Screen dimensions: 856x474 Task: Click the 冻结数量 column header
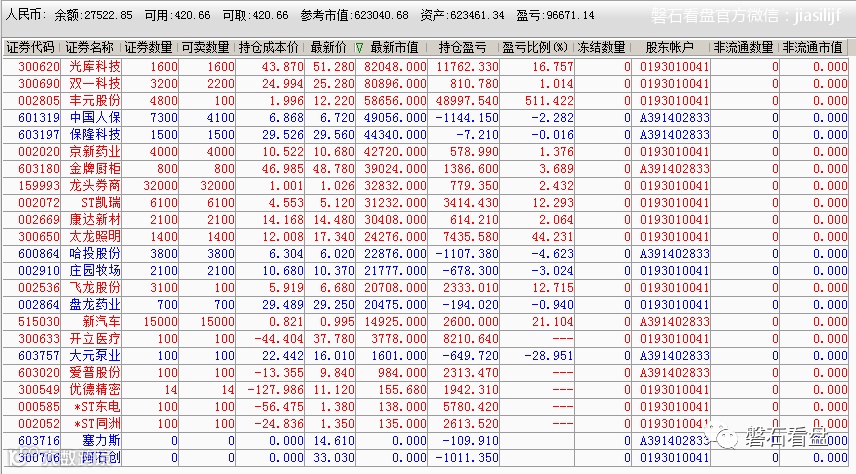(x=601, y=48)
